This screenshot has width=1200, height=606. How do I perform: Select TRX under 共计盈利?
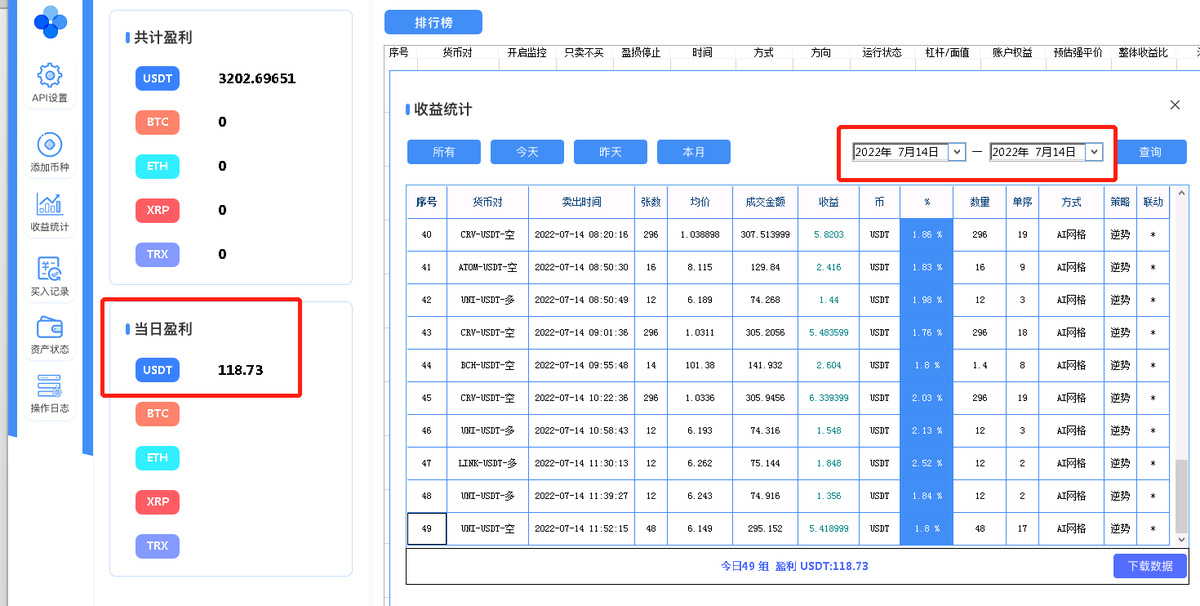[157, 254]
